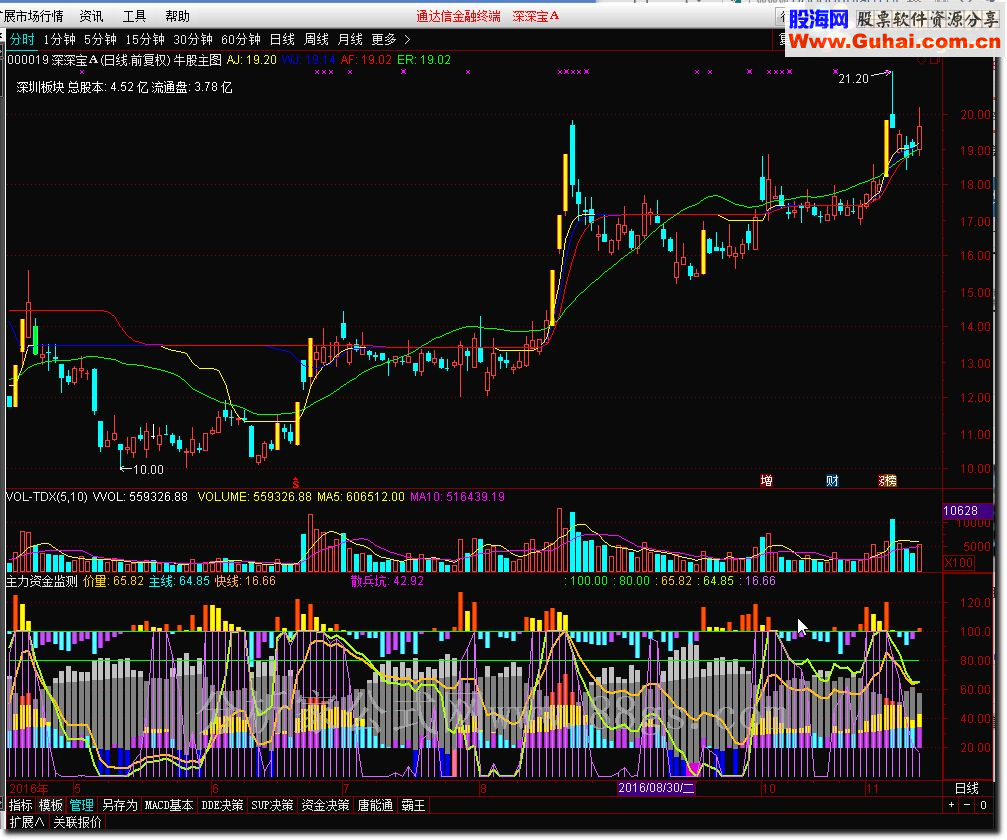The image size is (1007, 840).
Task: Click the 000019 深深宝A stock label
Action: click(53, 60)
